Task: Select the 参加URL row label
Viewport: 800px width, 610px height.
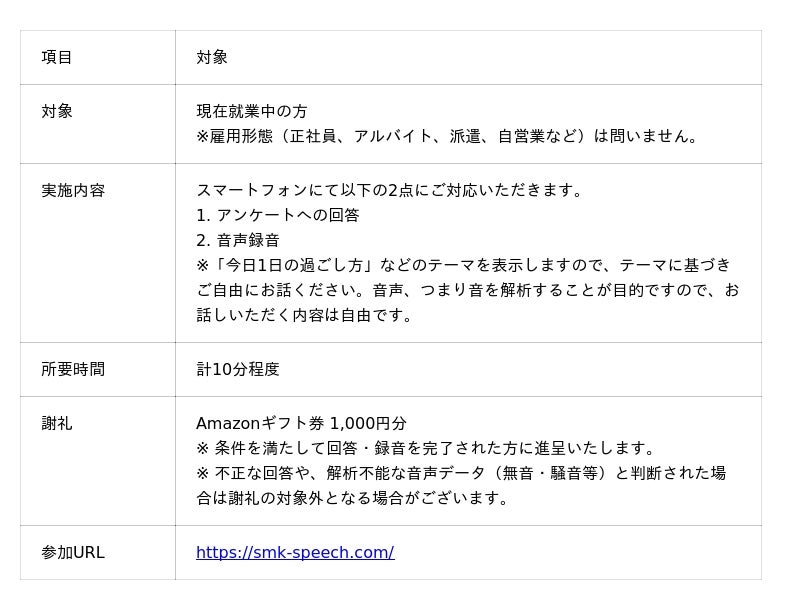Action: [73, 552]
